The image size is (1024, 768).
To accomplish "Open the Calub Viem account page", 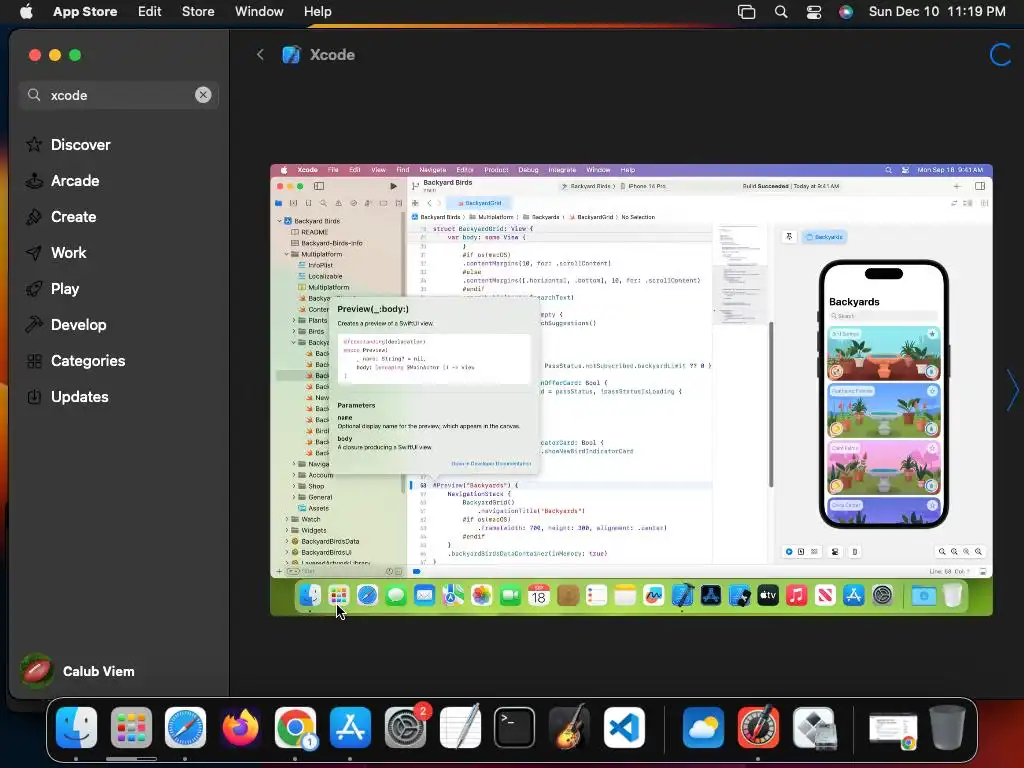I will click(x=78, y=671).
